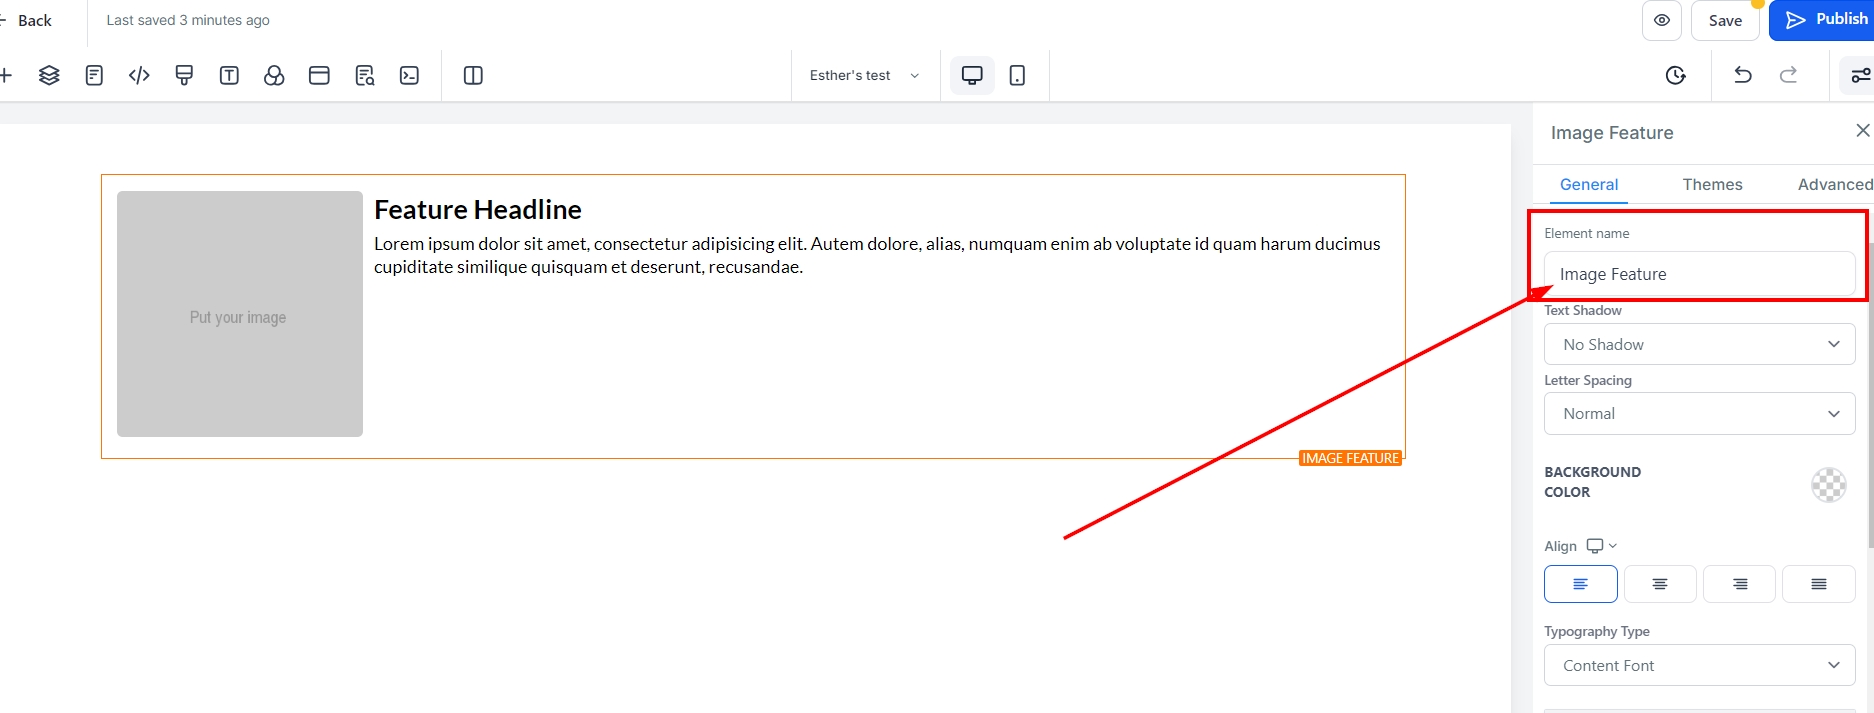Undo the last action

click(x=1743, y=75)
